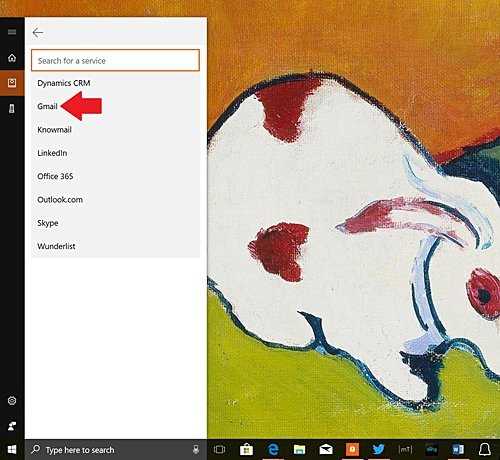Select Dynamics CRM service
This screenshot has height=460, width=500.
click(115, 83)
